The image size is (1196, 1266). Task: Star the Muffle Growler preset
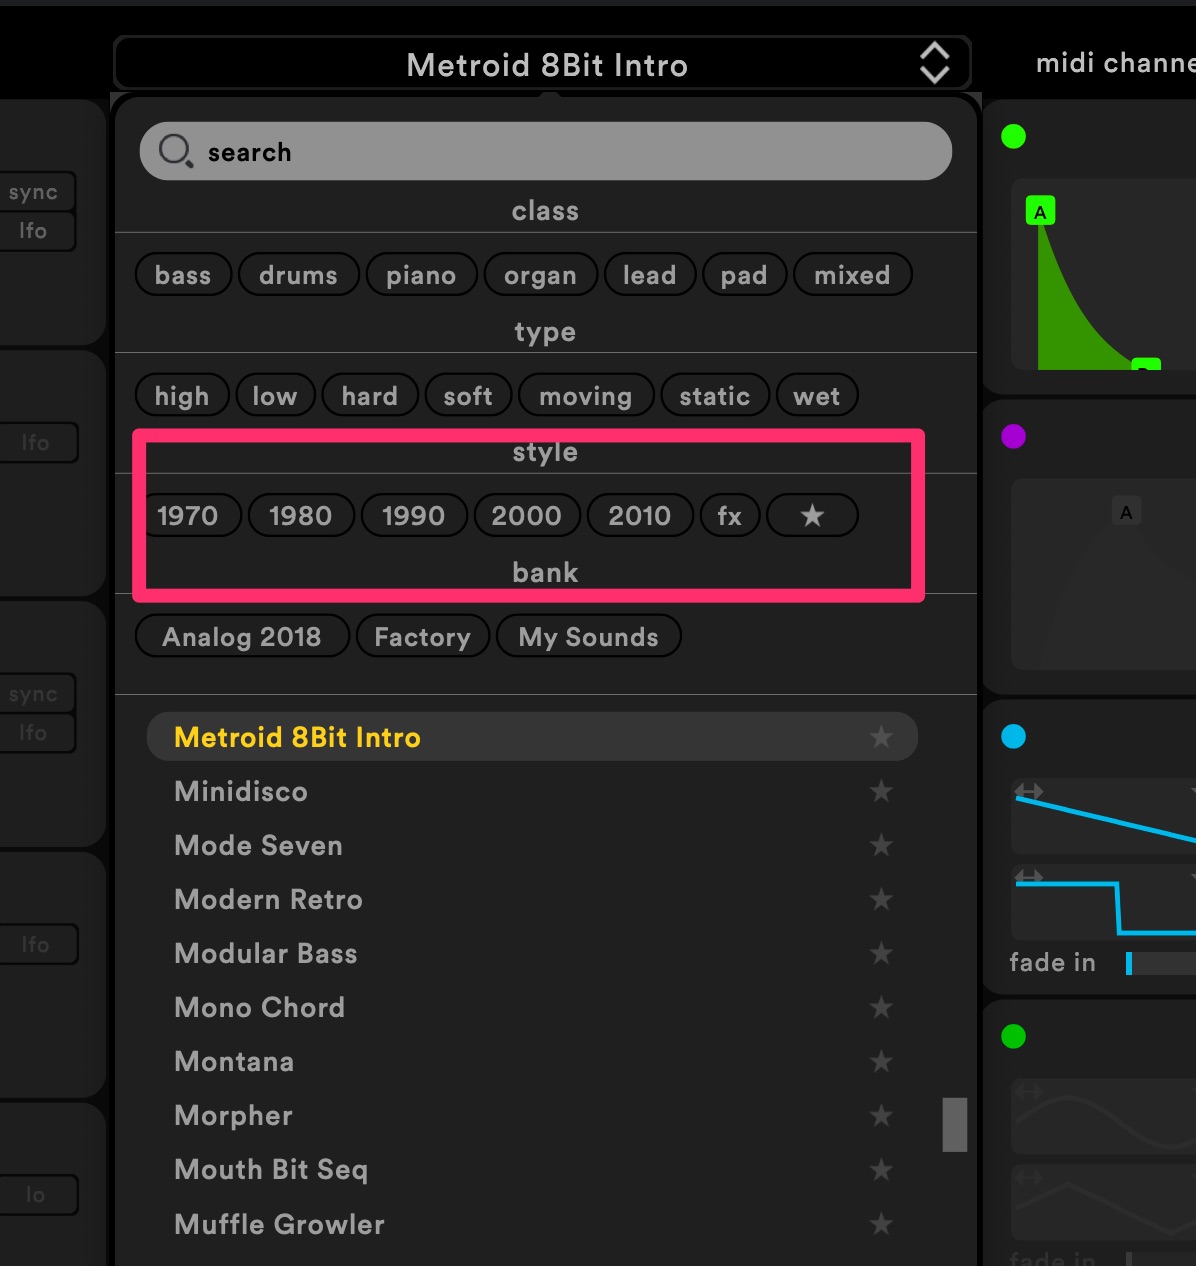click(x=880, y=1224)
